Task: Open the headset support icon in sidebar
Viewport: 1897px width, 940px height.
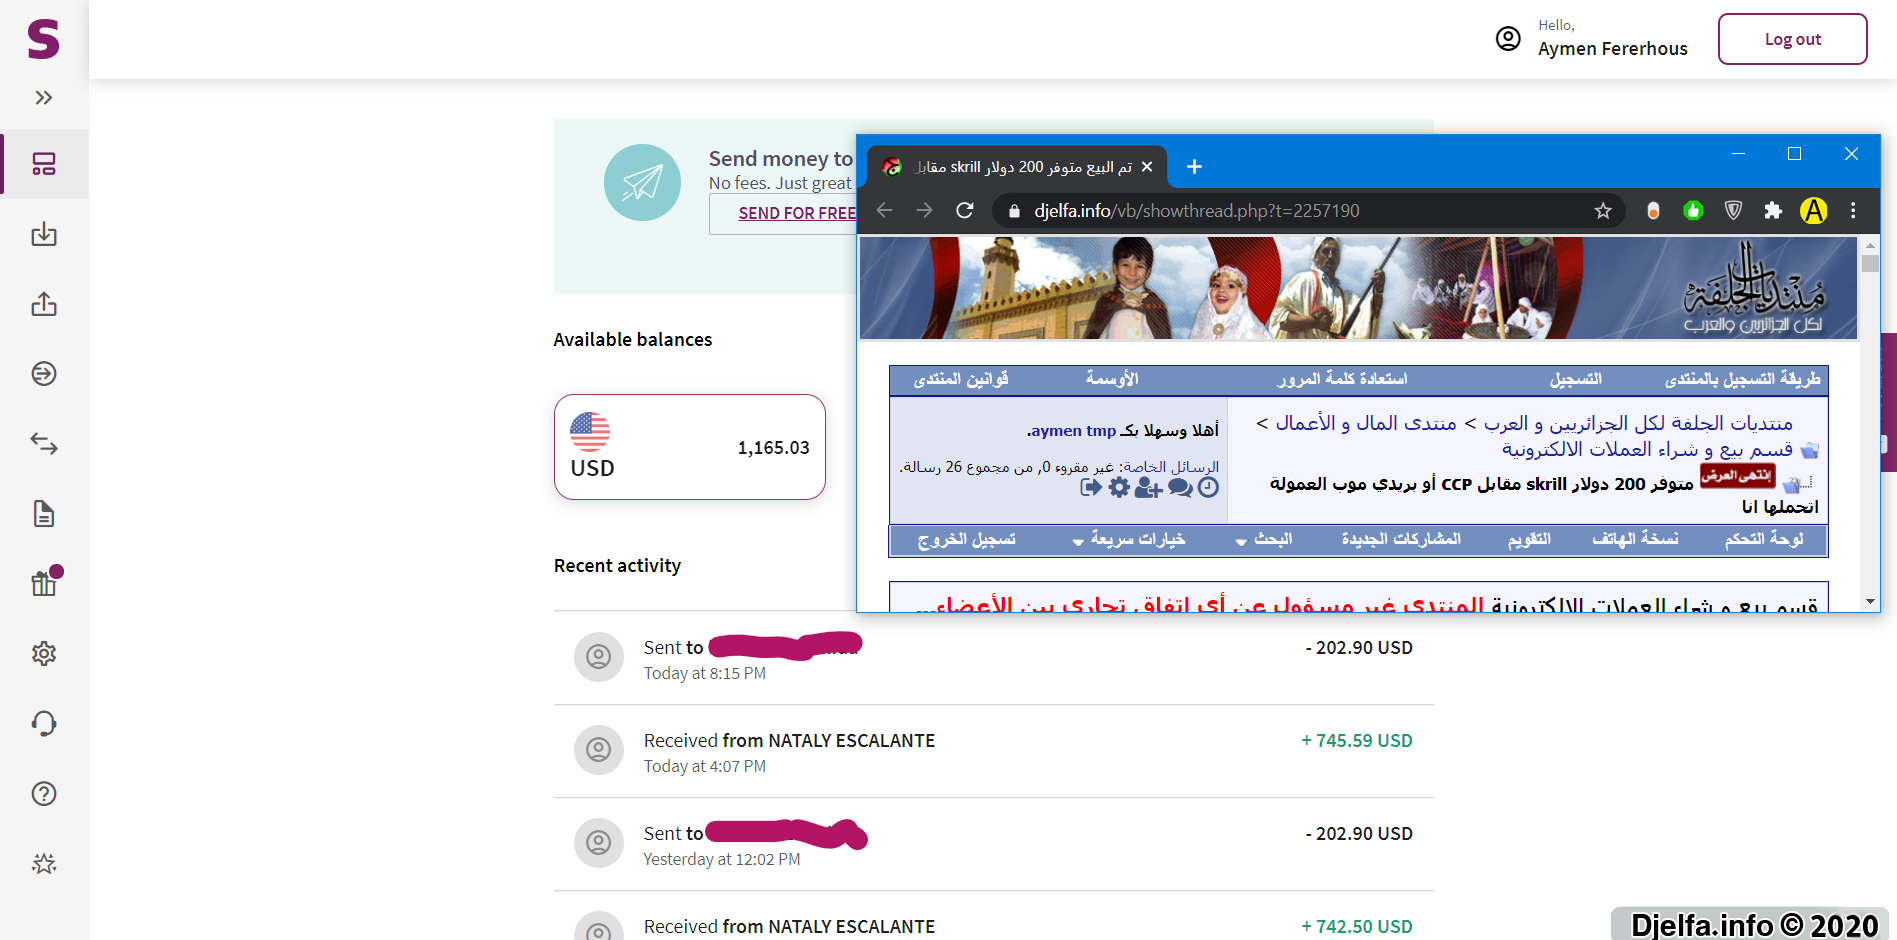Action: pos(44,724)
